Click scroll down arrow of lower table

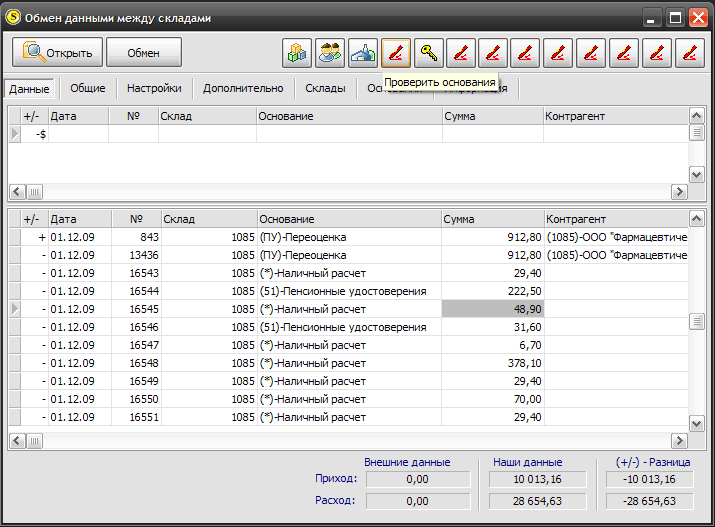click(696, 424)
